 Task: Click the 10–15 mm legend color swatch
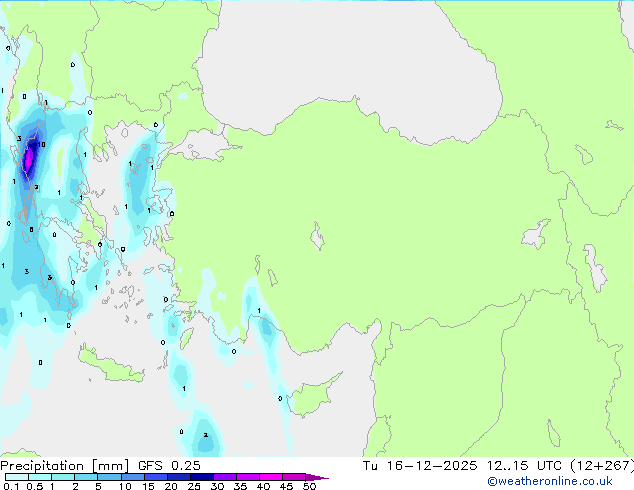tap(132, 477)
